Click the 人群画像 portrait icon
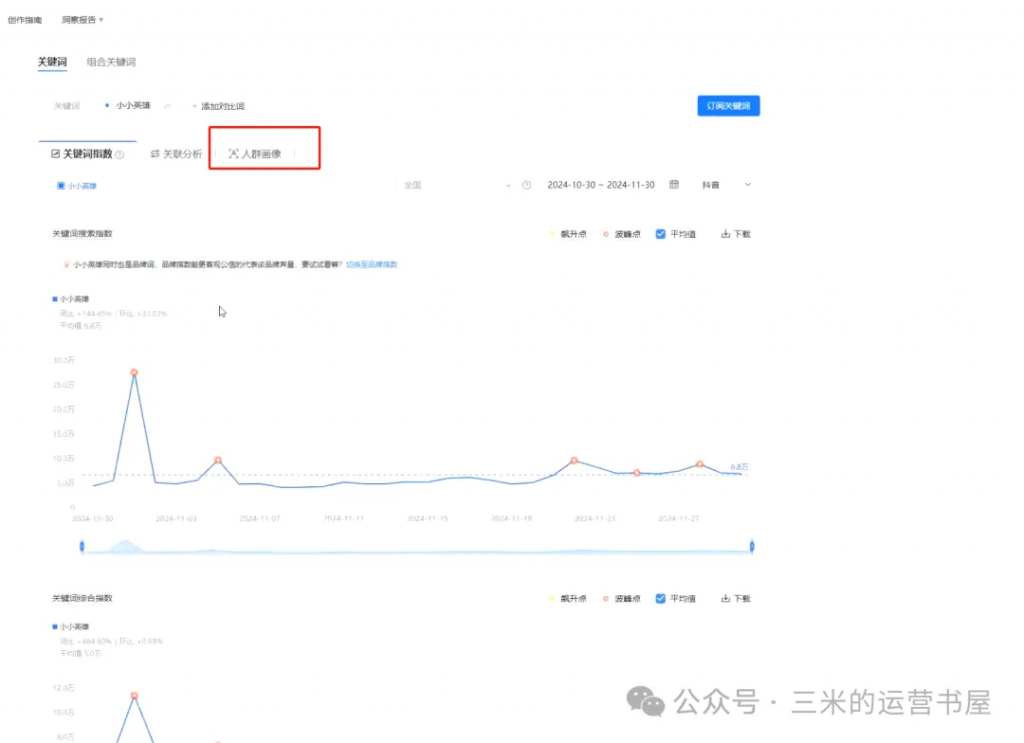This screenshot has width=1024, height=743. 233,154
